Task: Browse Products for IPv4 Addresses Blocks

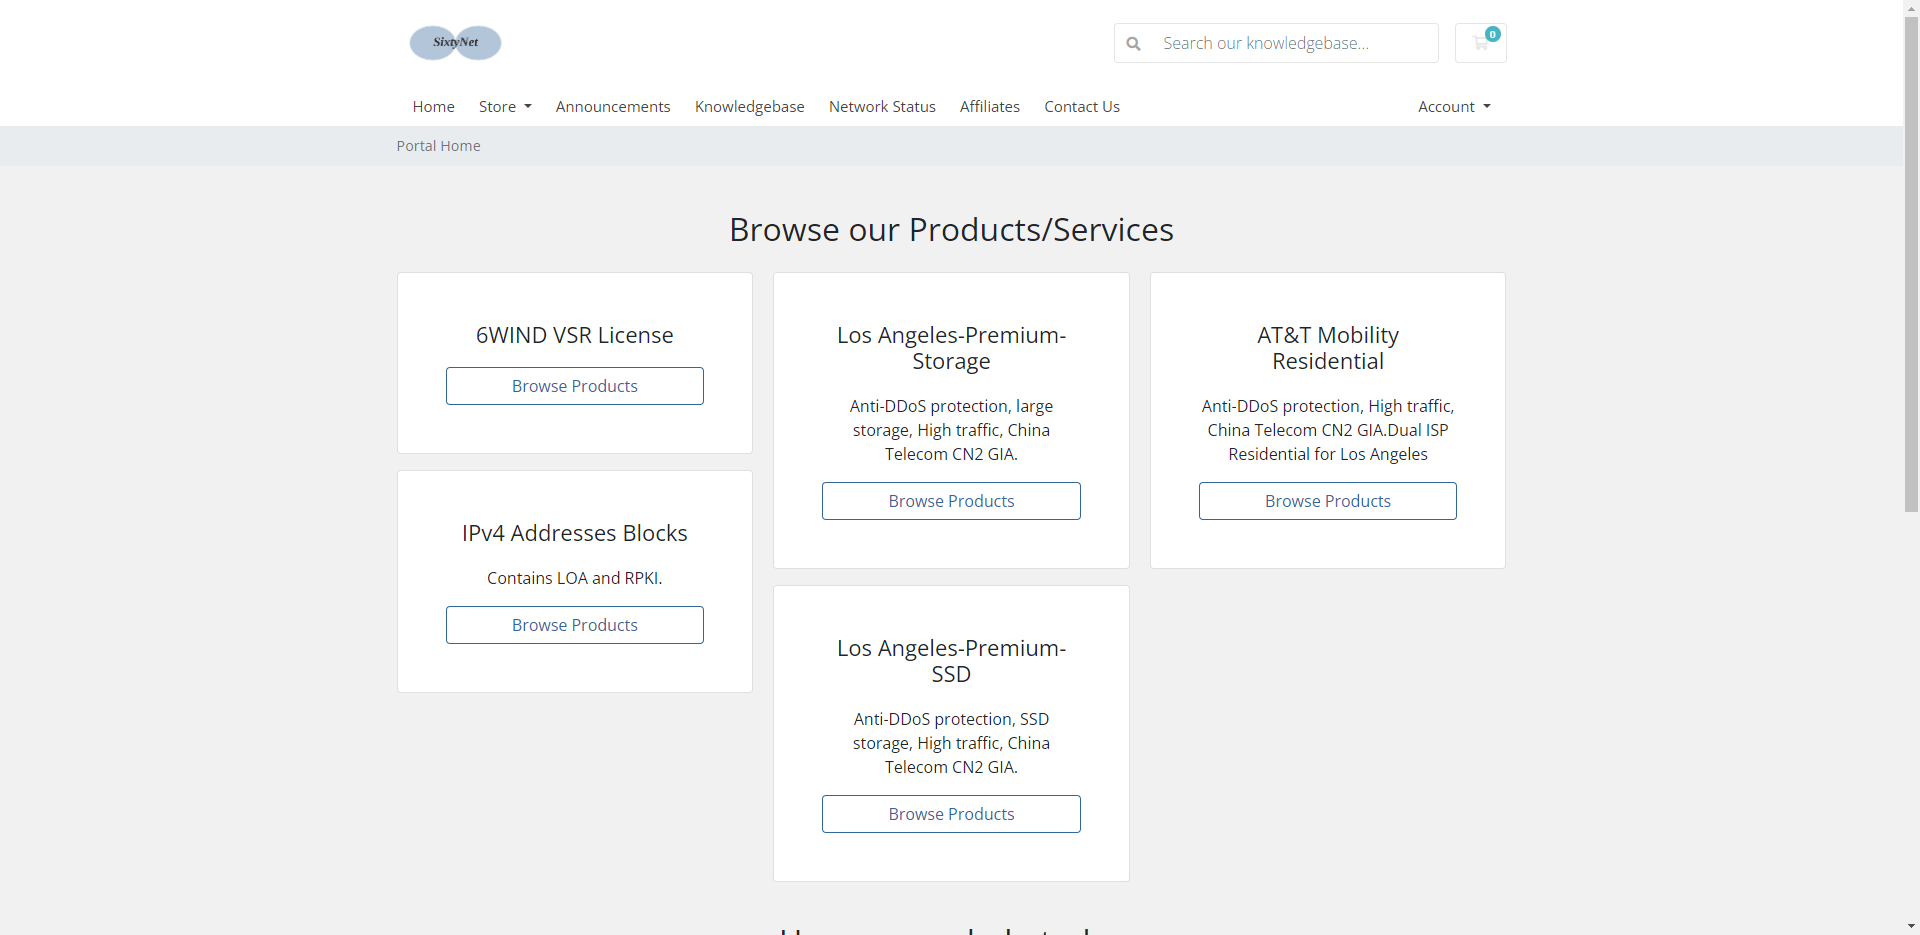Action: (574, 624)
